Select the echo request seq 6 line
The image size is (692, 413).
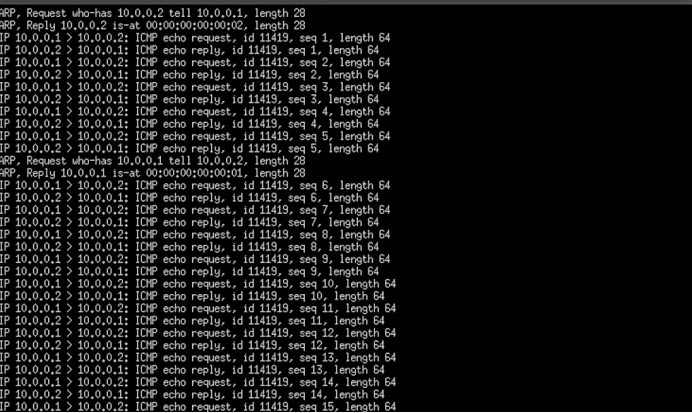pos(195,186)
